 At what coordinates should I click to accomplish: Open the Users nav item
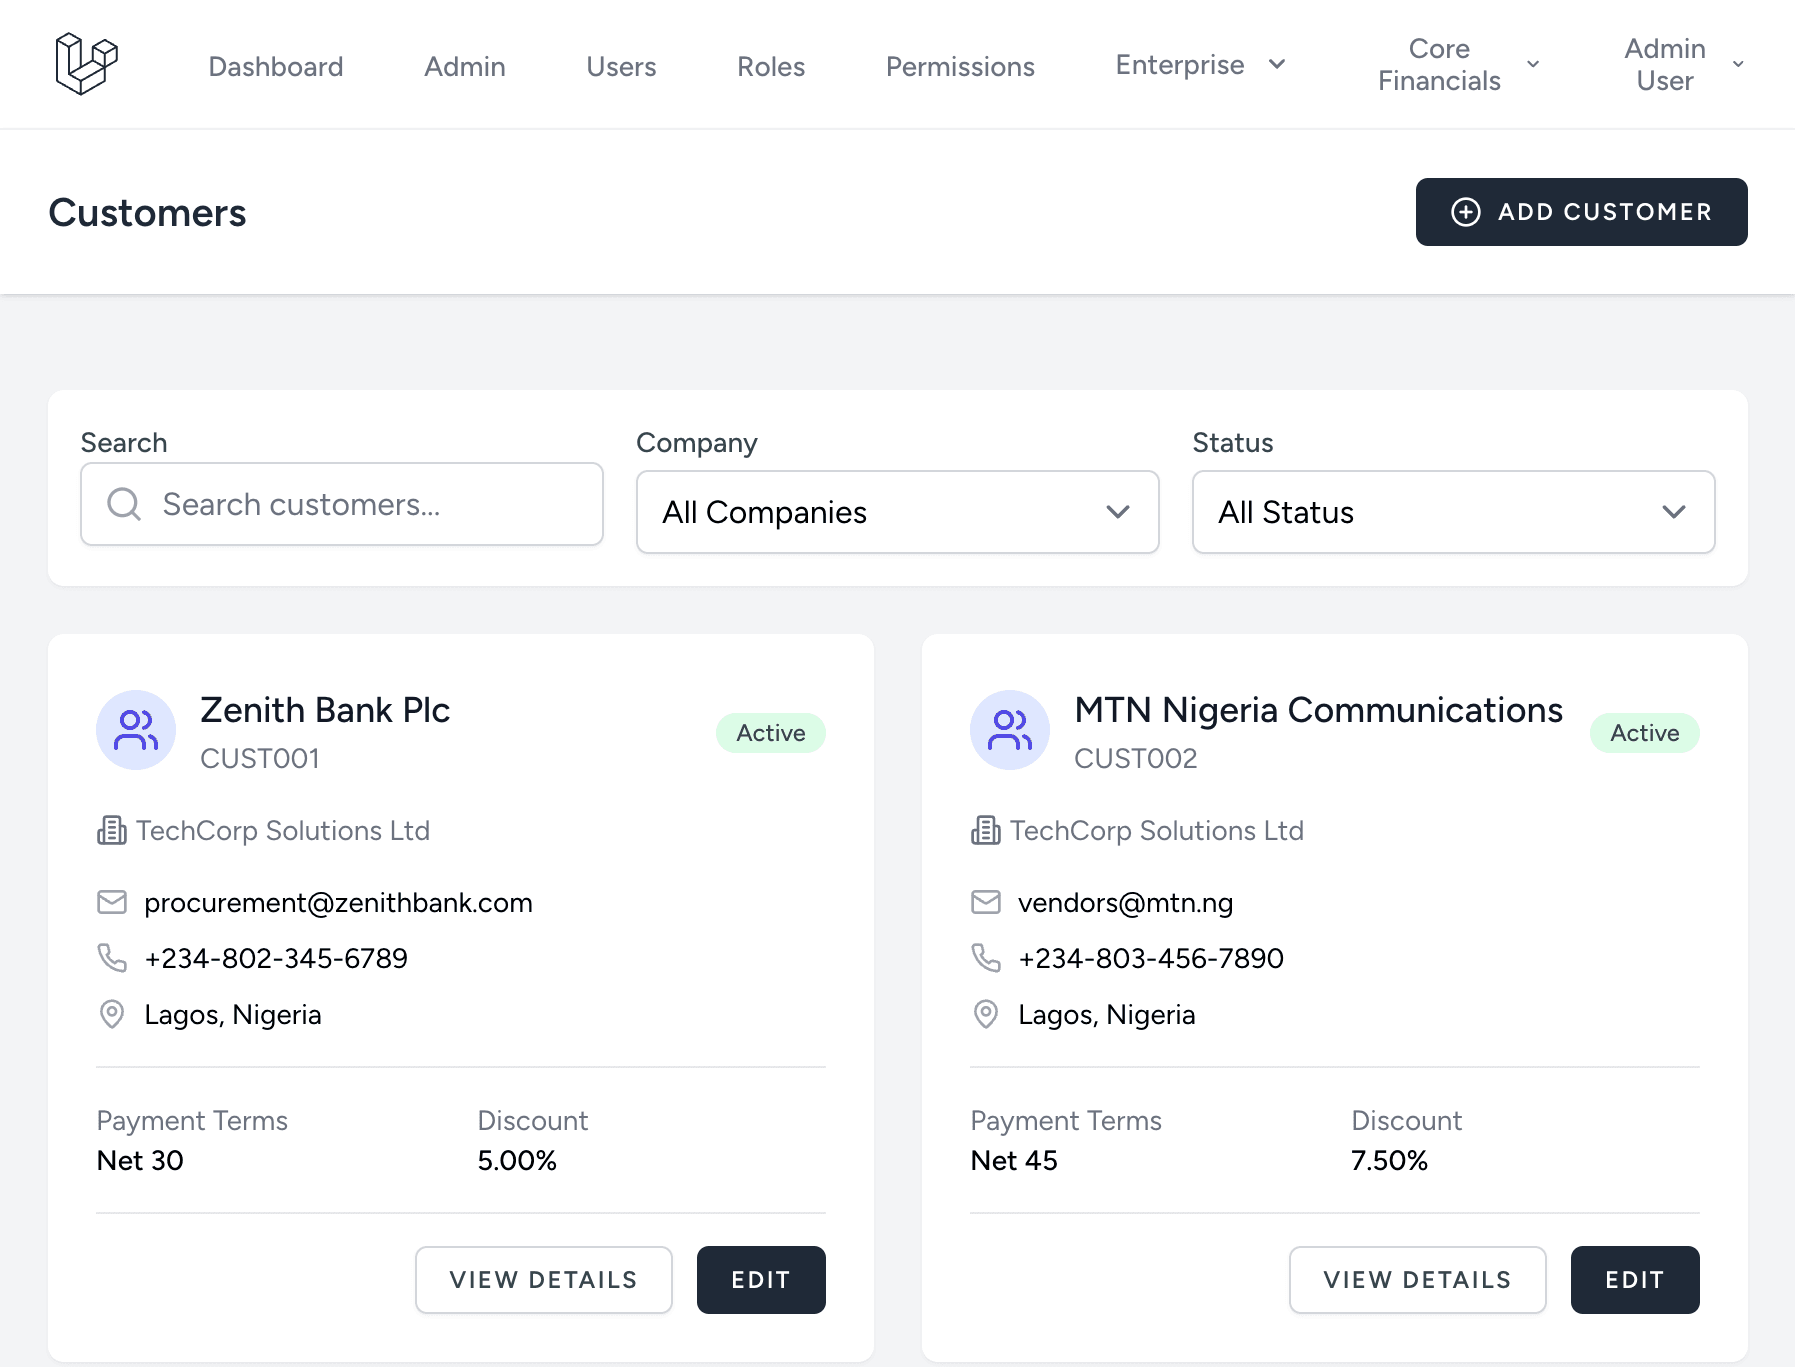(621, 66)
